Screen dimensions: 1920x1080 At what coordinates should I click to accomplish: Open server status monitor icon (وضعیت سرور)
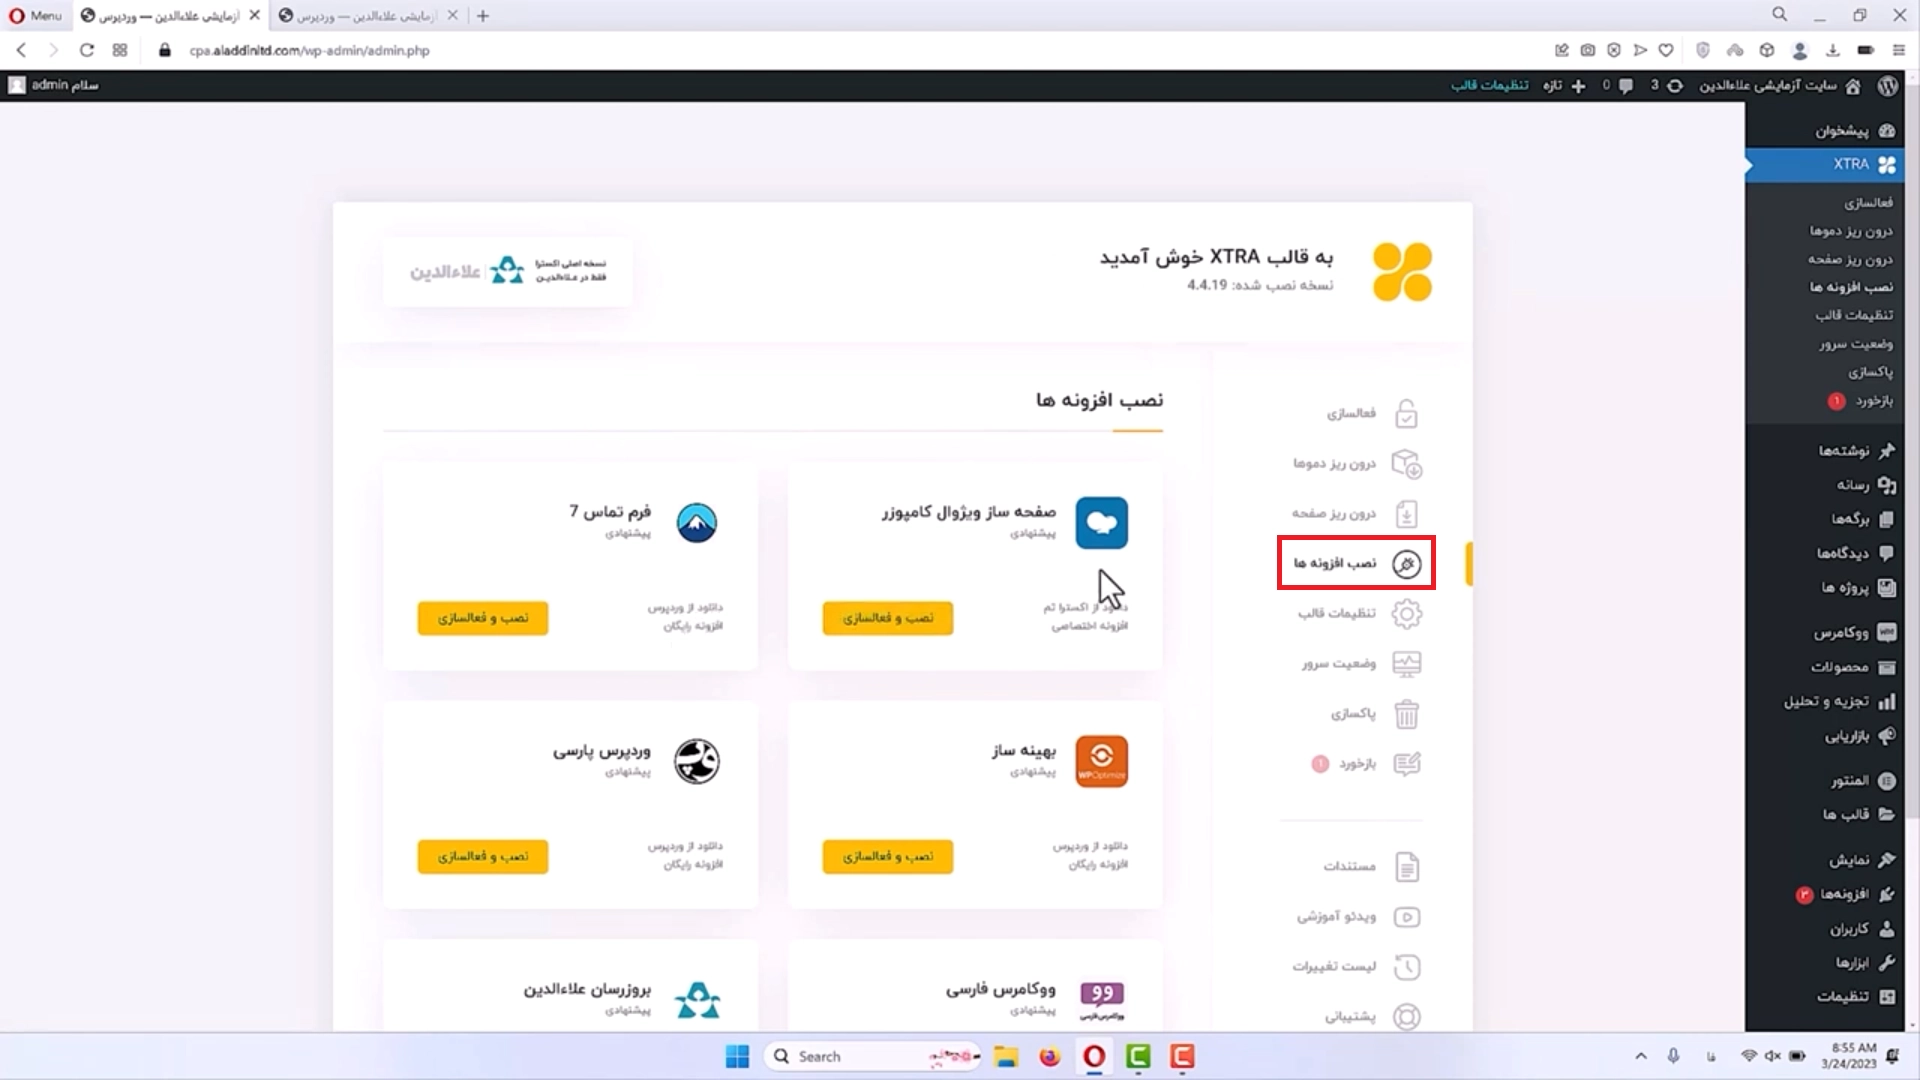1407,664
